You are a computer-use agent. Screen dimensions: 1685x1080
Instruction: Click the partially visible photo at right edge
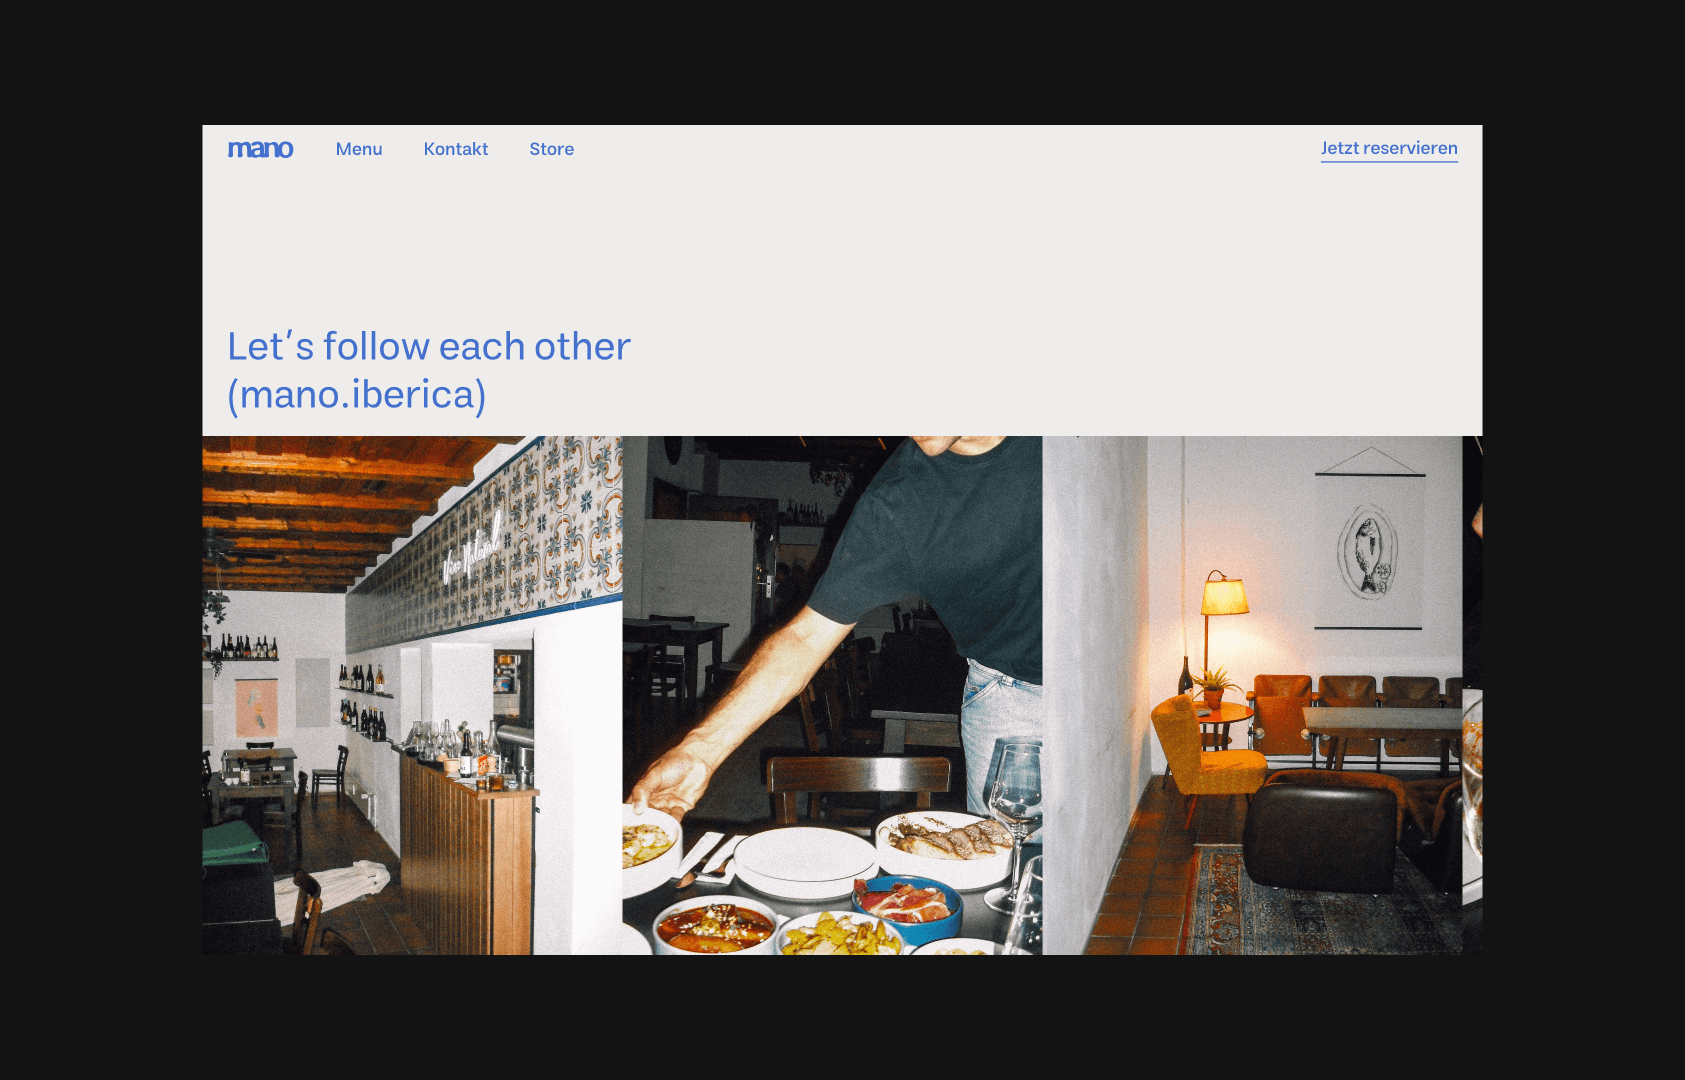(x=1472, y=695)
